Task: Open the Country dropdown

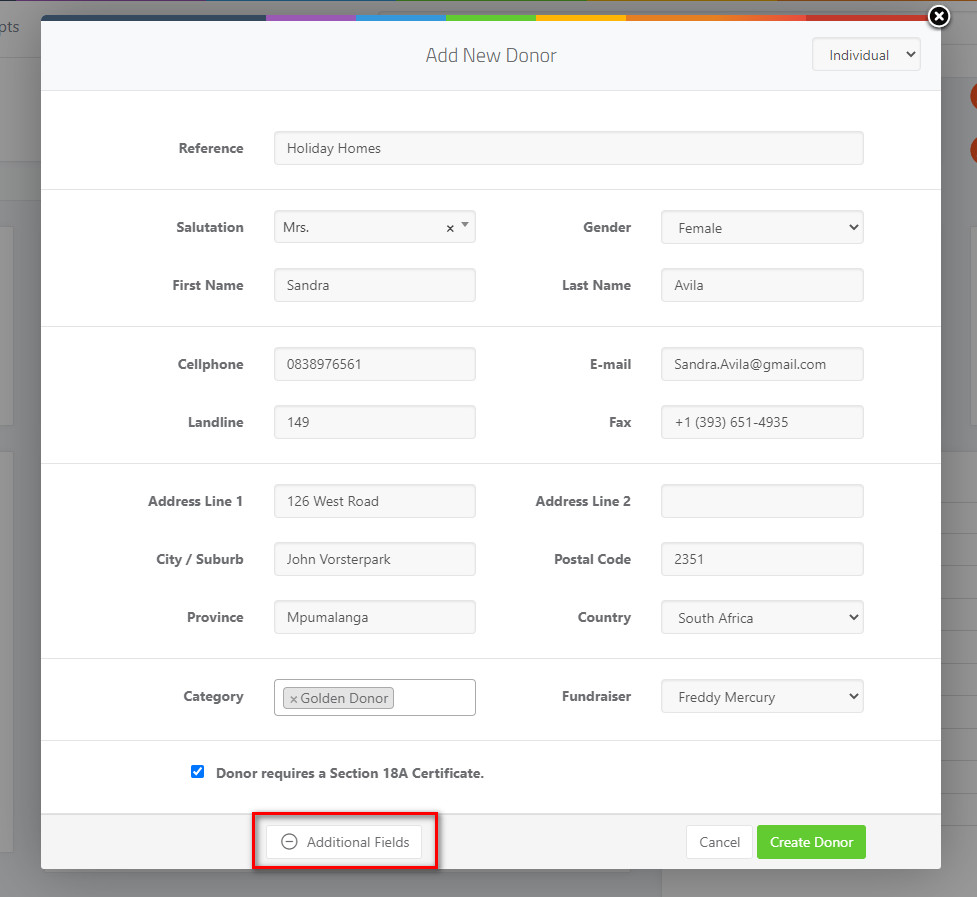Action: point(762,617)
